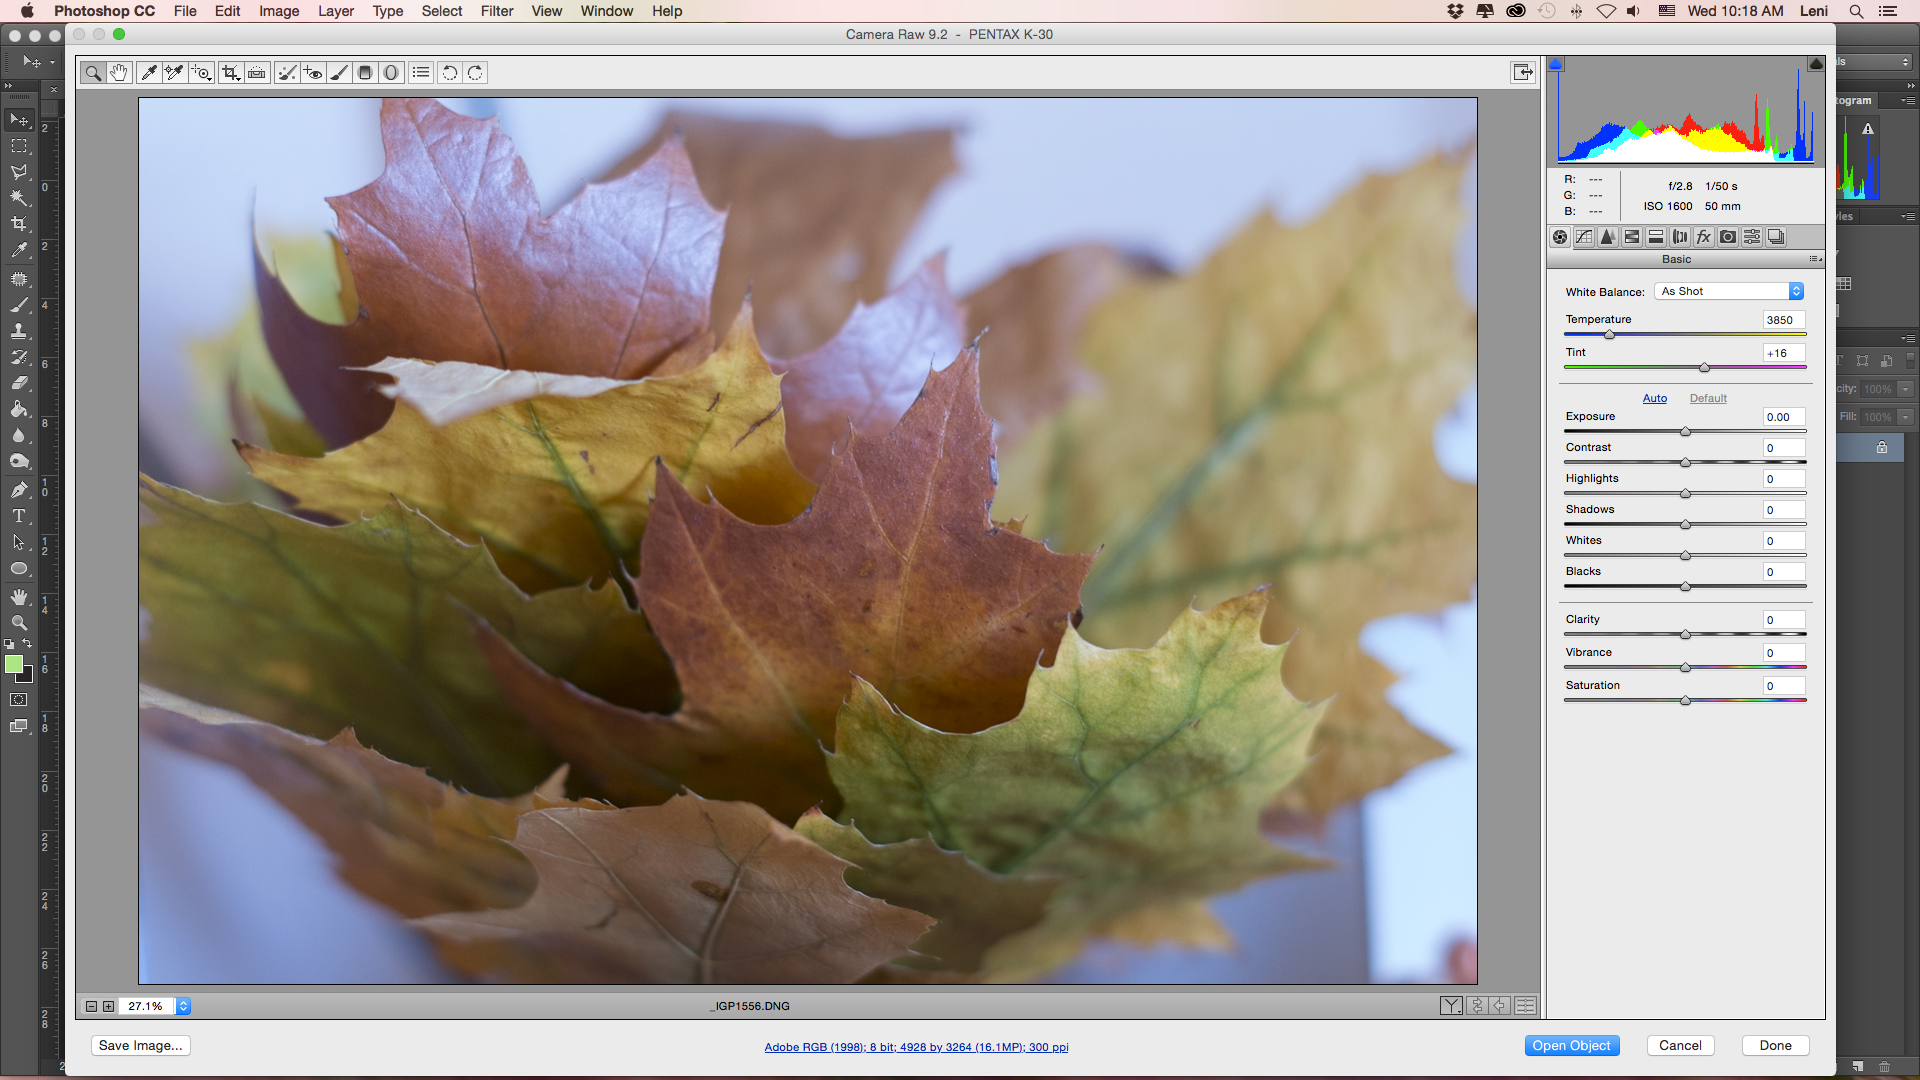Viewport: 1920px width, 1080px height.
Task: Open the Camera Calibration panel tab
Action: tap(1728, 237)
